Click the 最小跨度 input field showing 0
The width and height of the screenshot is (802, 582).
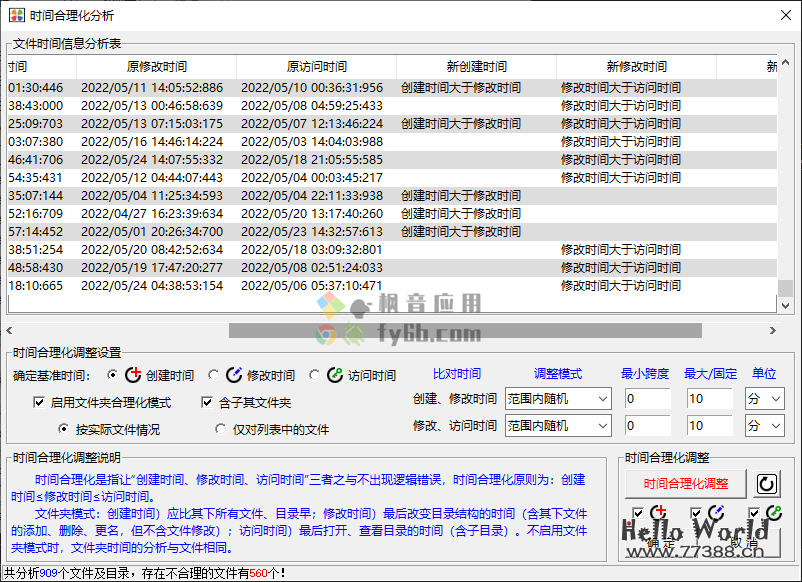tap(648, 397)
